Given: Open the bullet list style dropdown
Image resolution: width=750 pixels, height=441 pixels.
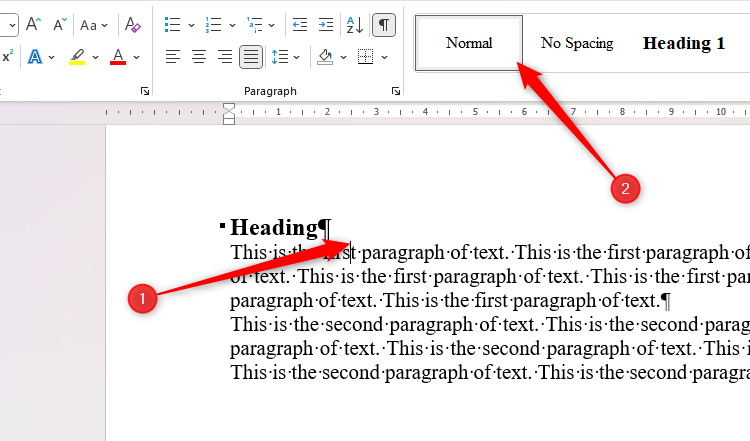Looking at the screenshot, I should (190, 24).
